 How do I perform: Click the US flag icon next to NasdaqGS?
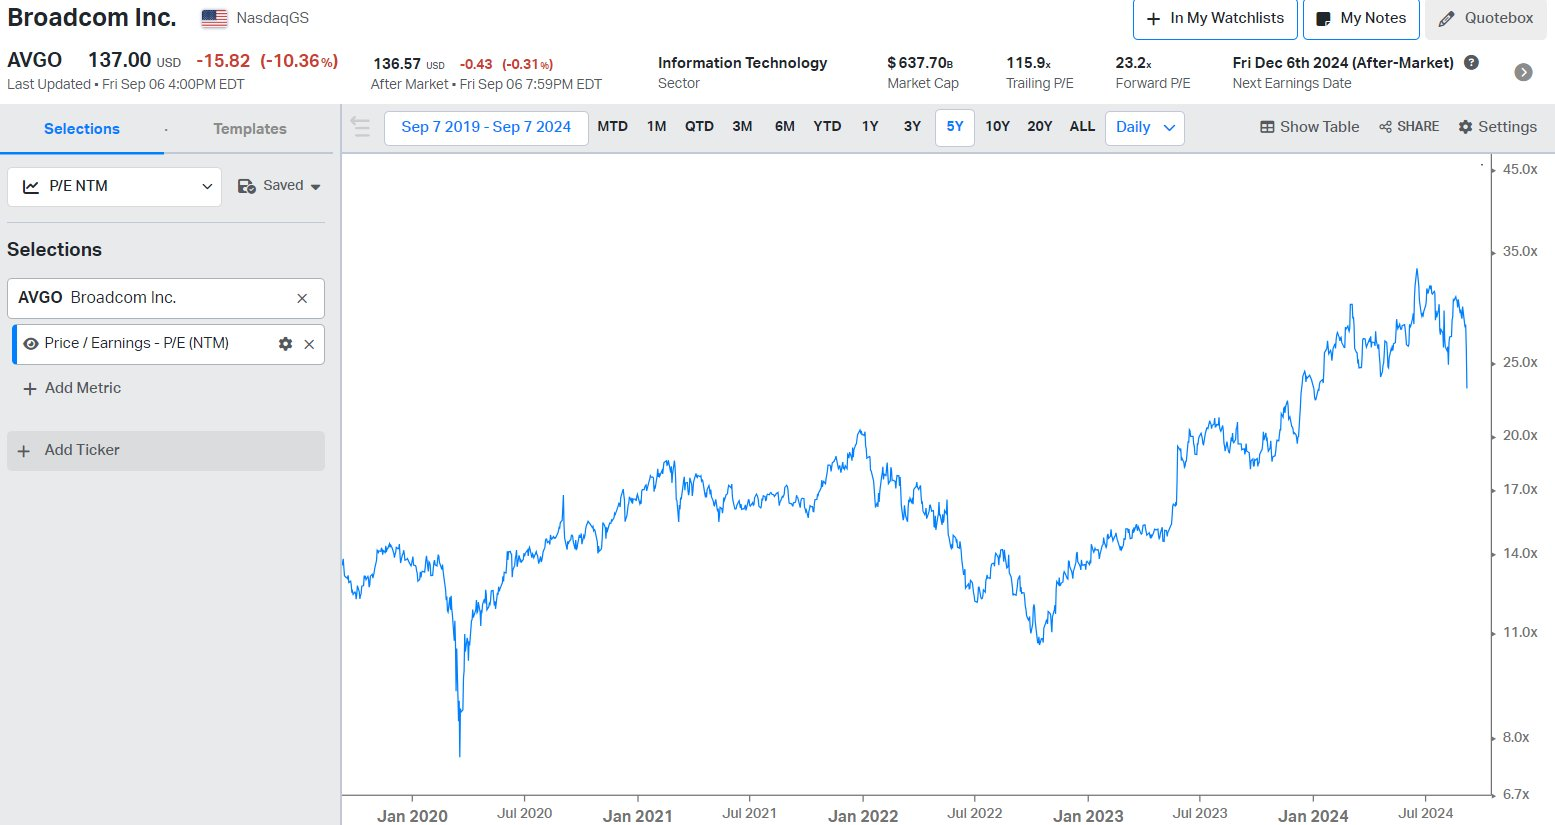(x=214, y=18)
